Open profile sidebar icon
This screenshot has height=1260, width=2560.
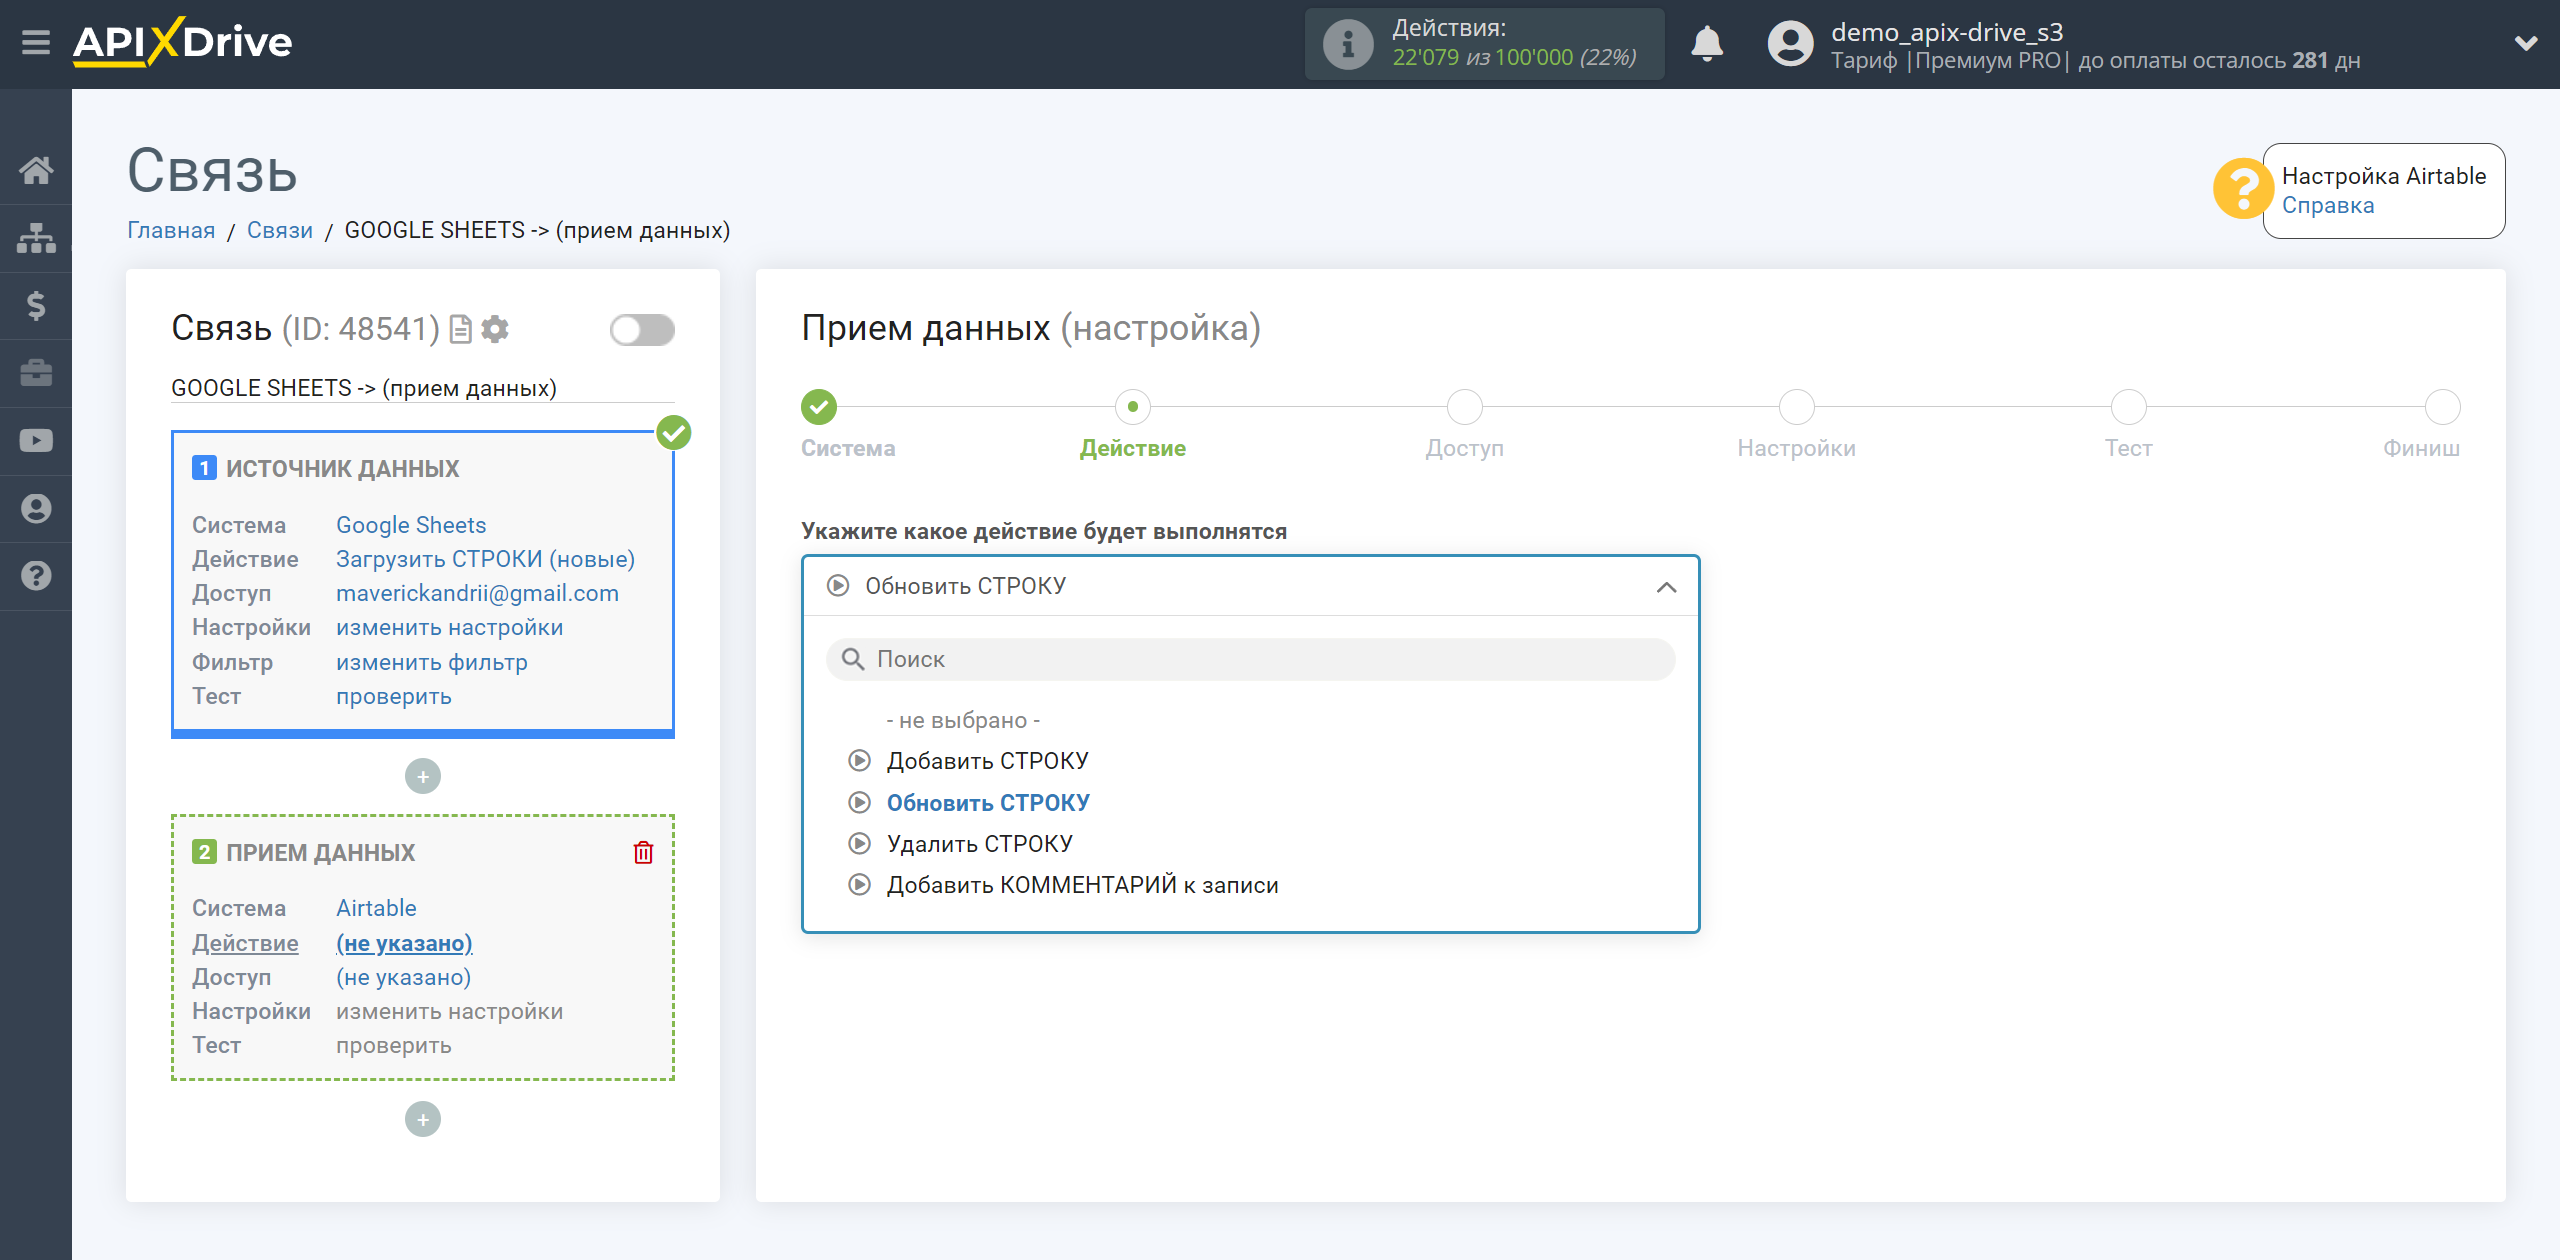point(36,509)
